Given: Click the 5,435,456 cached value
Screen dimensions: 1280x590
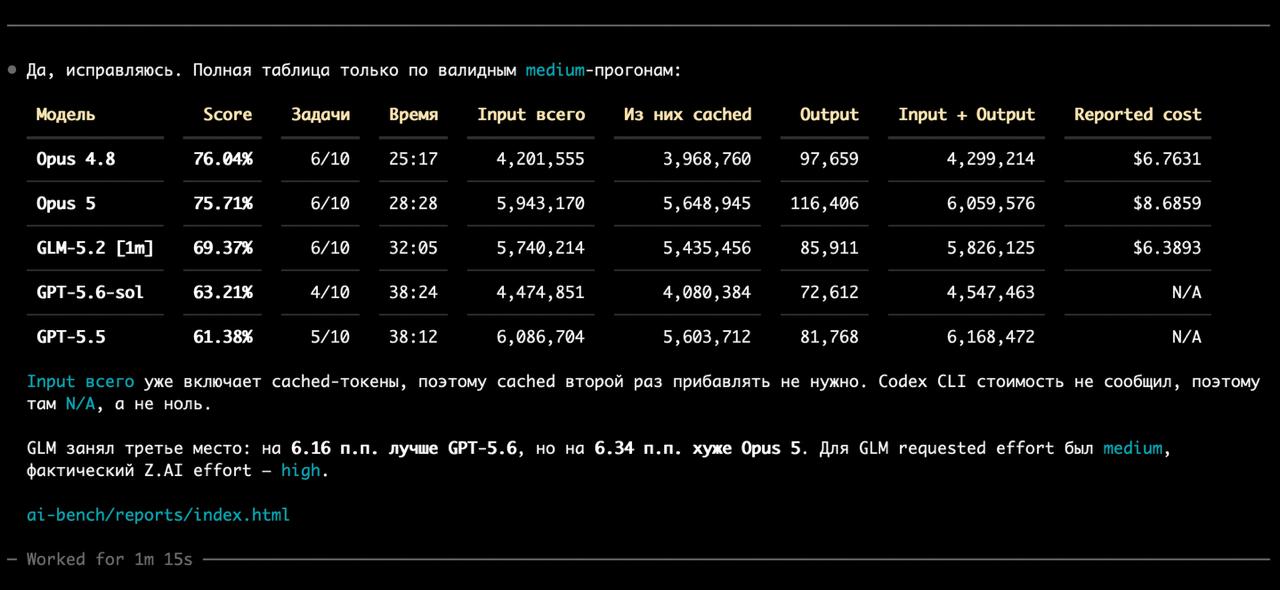Looking at the screenshot, I should 707,247.
